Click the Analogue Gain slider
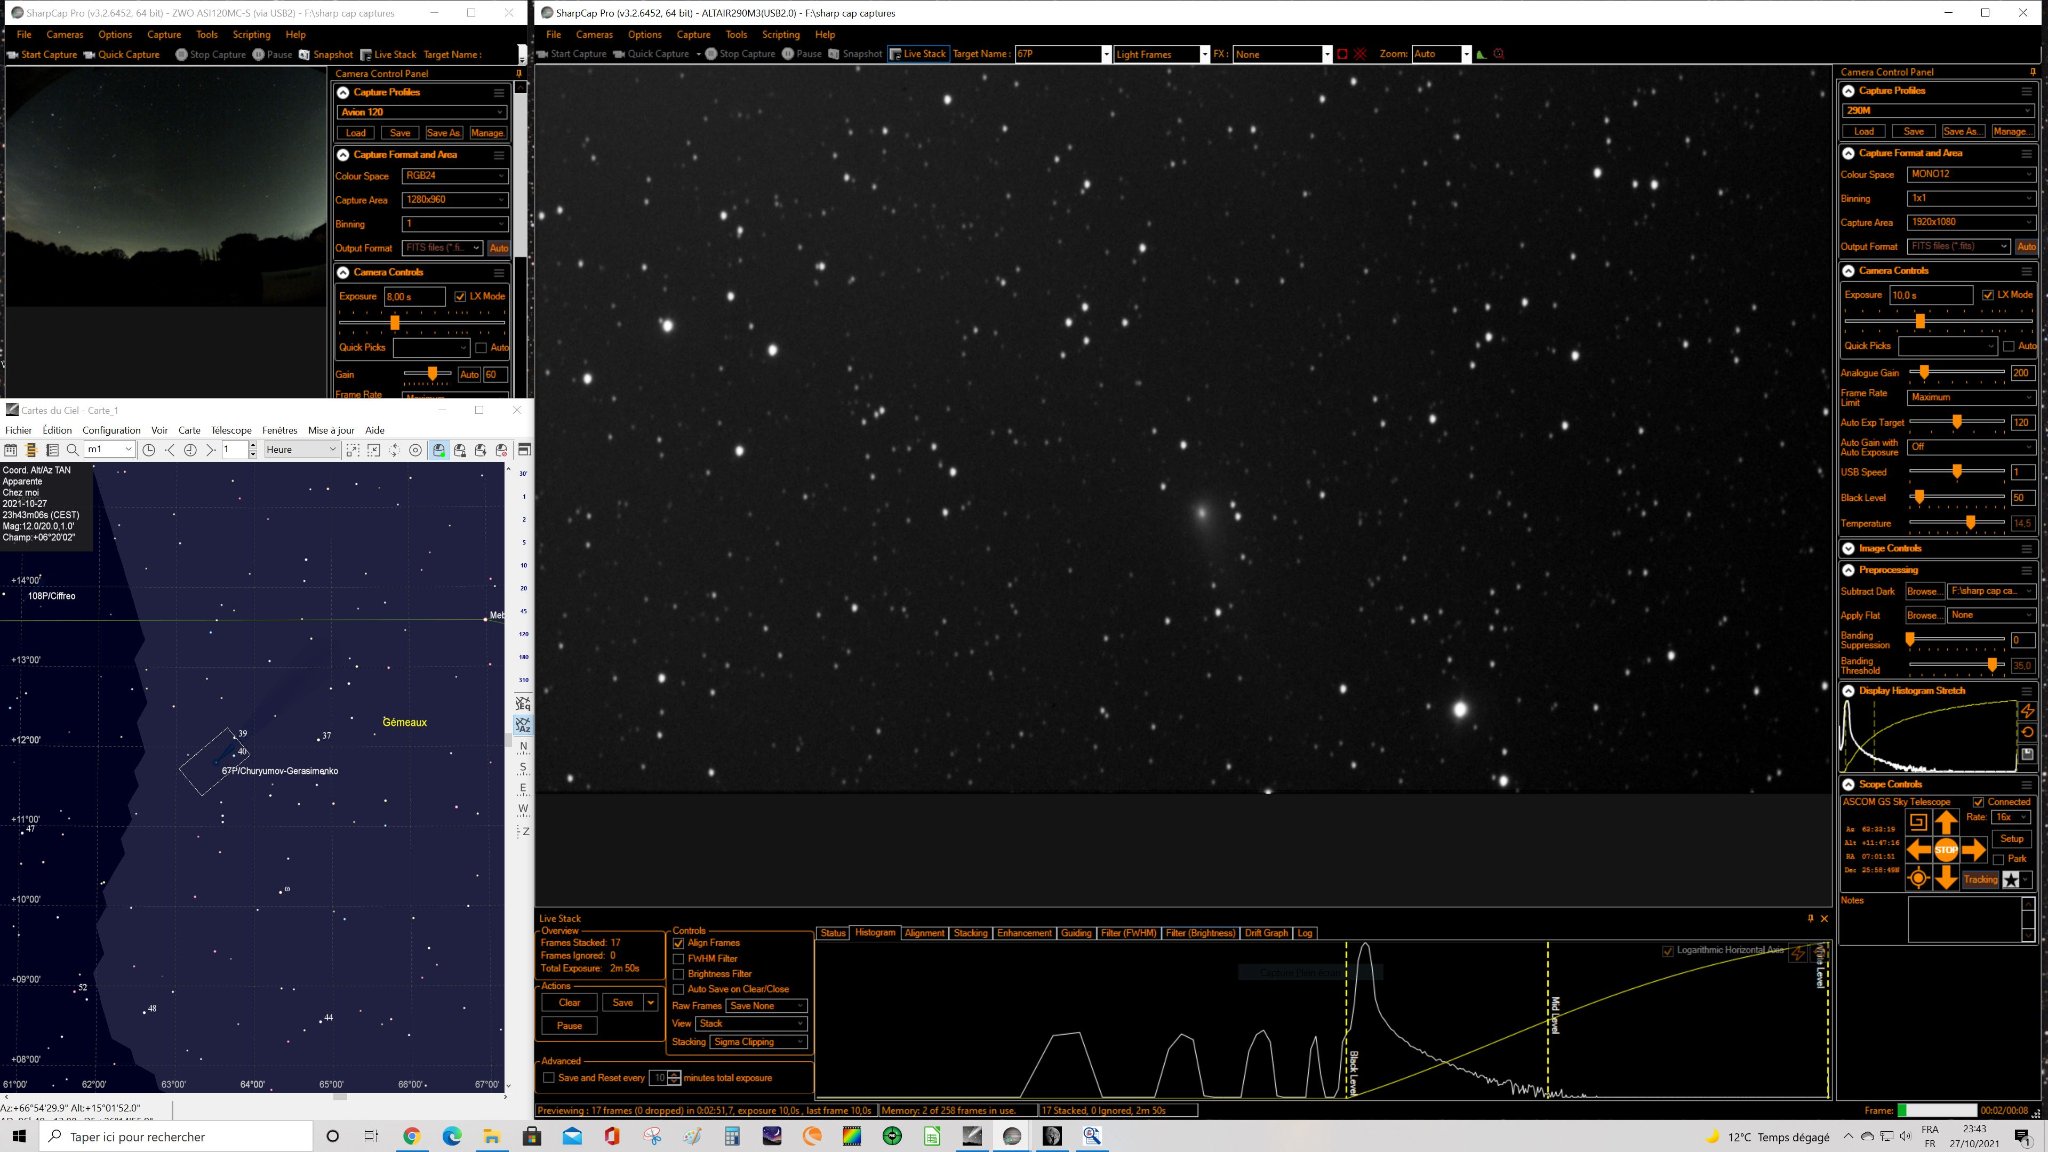 tap(1957, 372)
